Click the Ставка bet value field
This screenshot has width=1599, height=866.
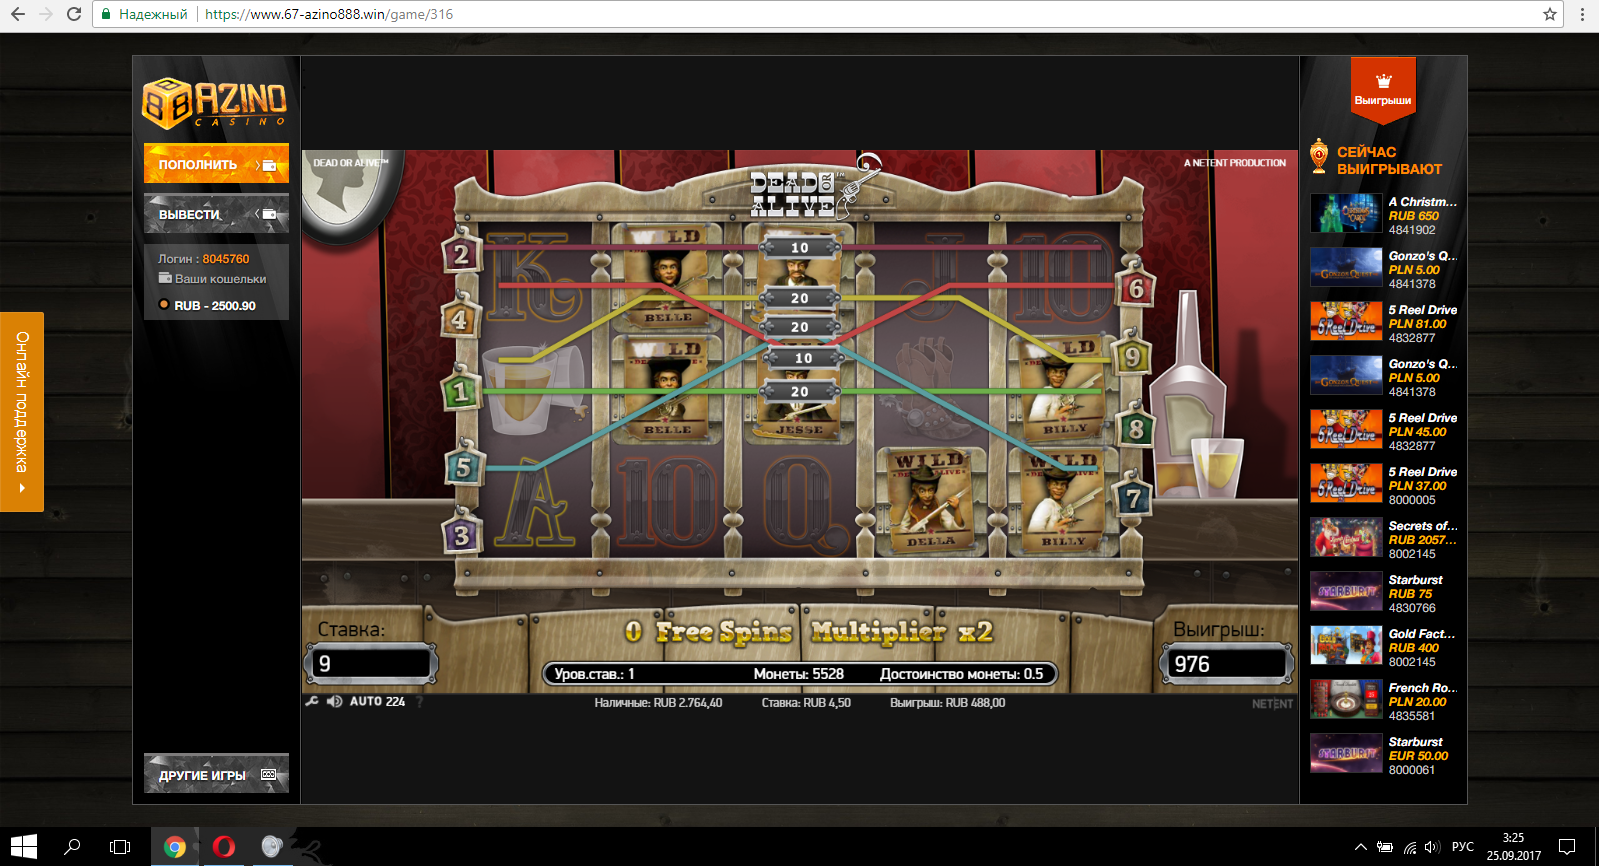(371, 663)
